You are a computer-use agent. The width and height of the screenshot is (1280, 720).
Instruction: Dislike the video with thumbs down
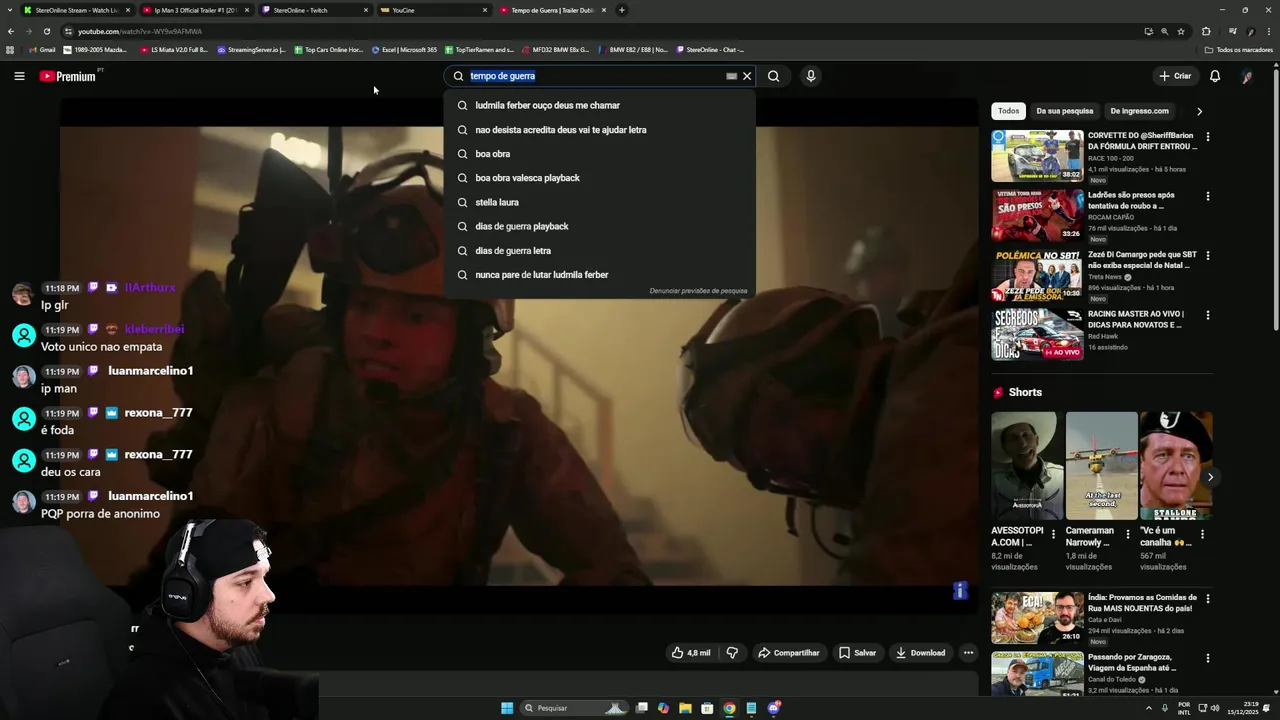click(732, 653)
